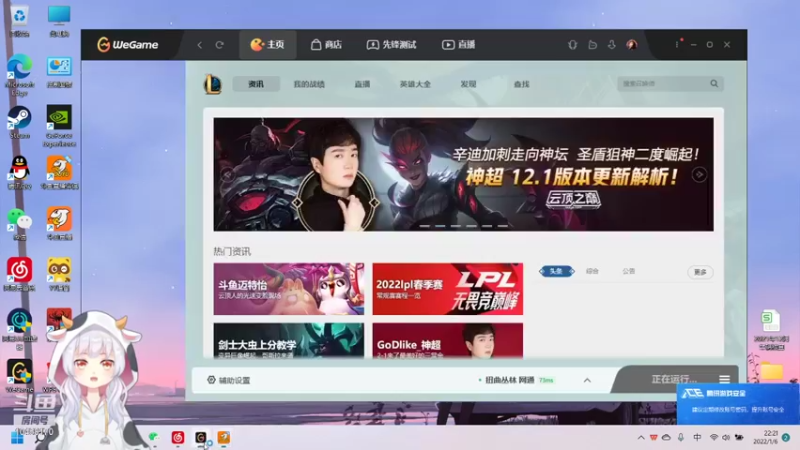The height and width of the screenshot is (450, 800).
Task: Open the hamburger menu beside 正在运行
Action: pos(724,379)
